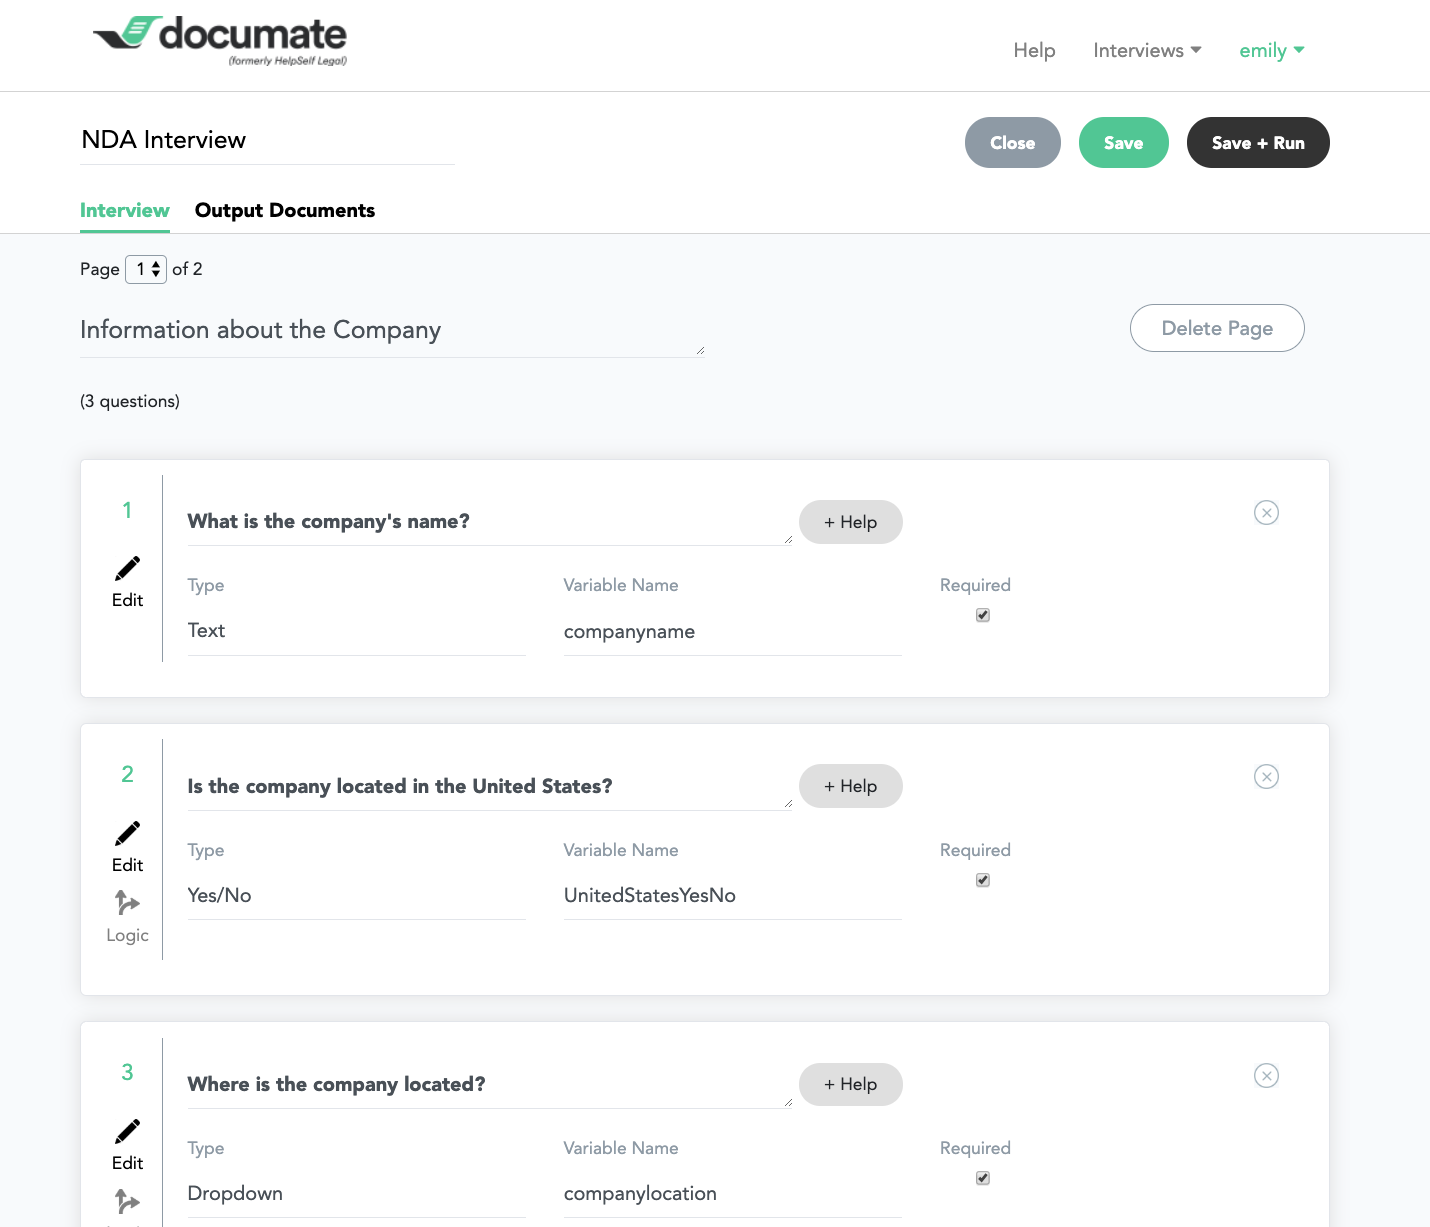Screen dimensions: 1430x1227
Task: Open Logic branching icon for question 2
Action: tap(127, 902)
